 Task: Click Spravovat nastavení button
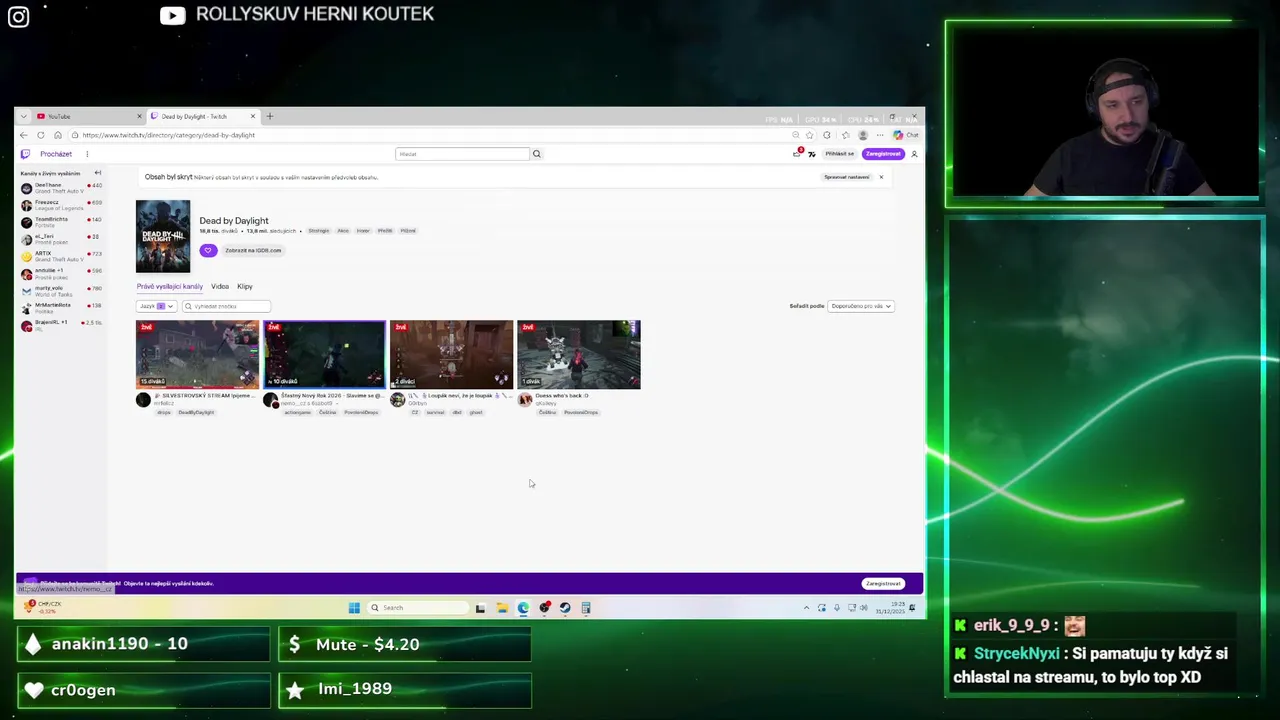(847, 177)
